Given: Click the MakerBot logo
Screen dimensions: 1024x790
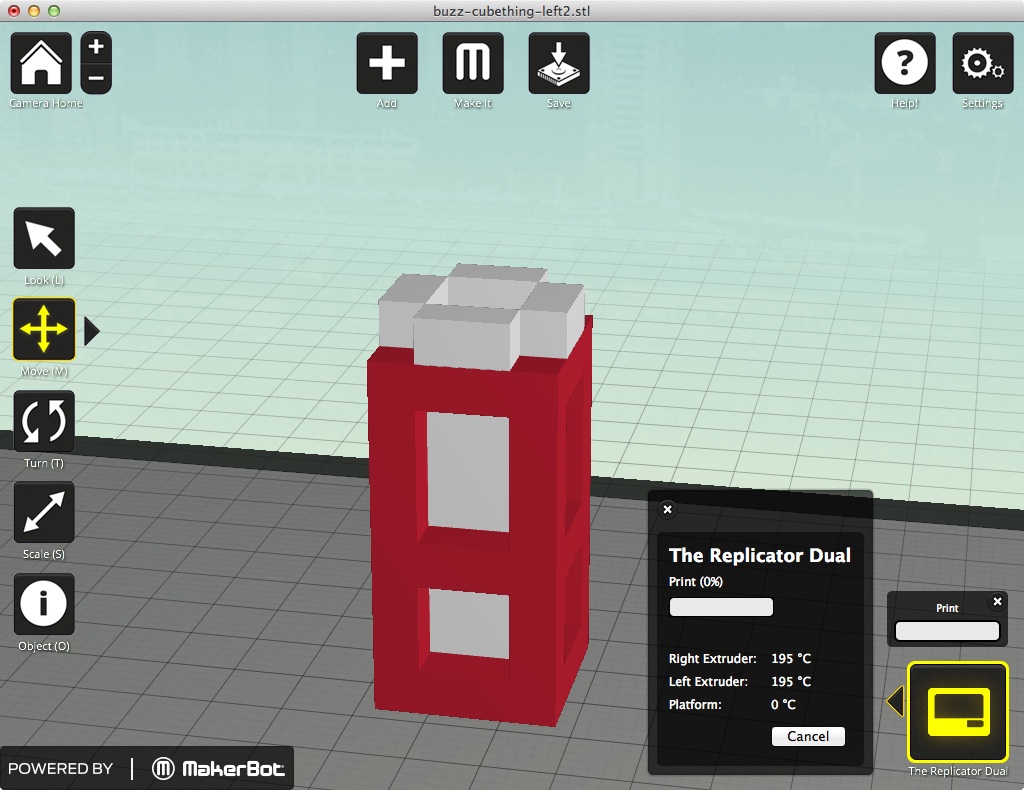Looking at the screenshot, I should [x=218, y=768].
